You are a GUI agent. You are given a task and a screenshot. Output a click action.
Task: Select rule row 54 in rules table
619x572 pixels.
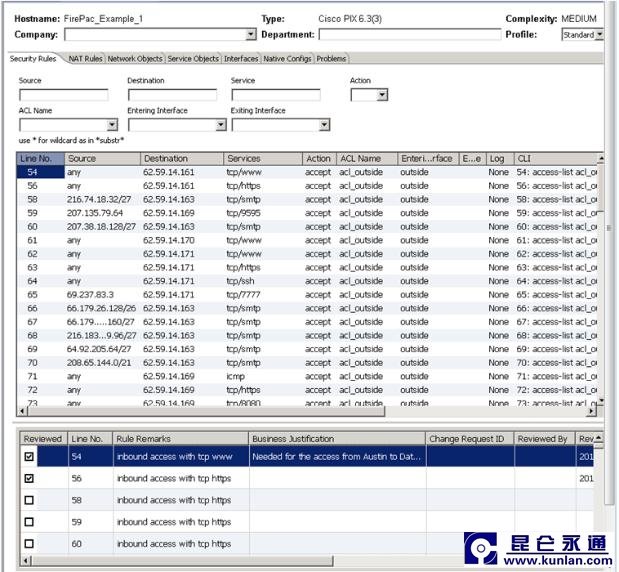point(307,172)
